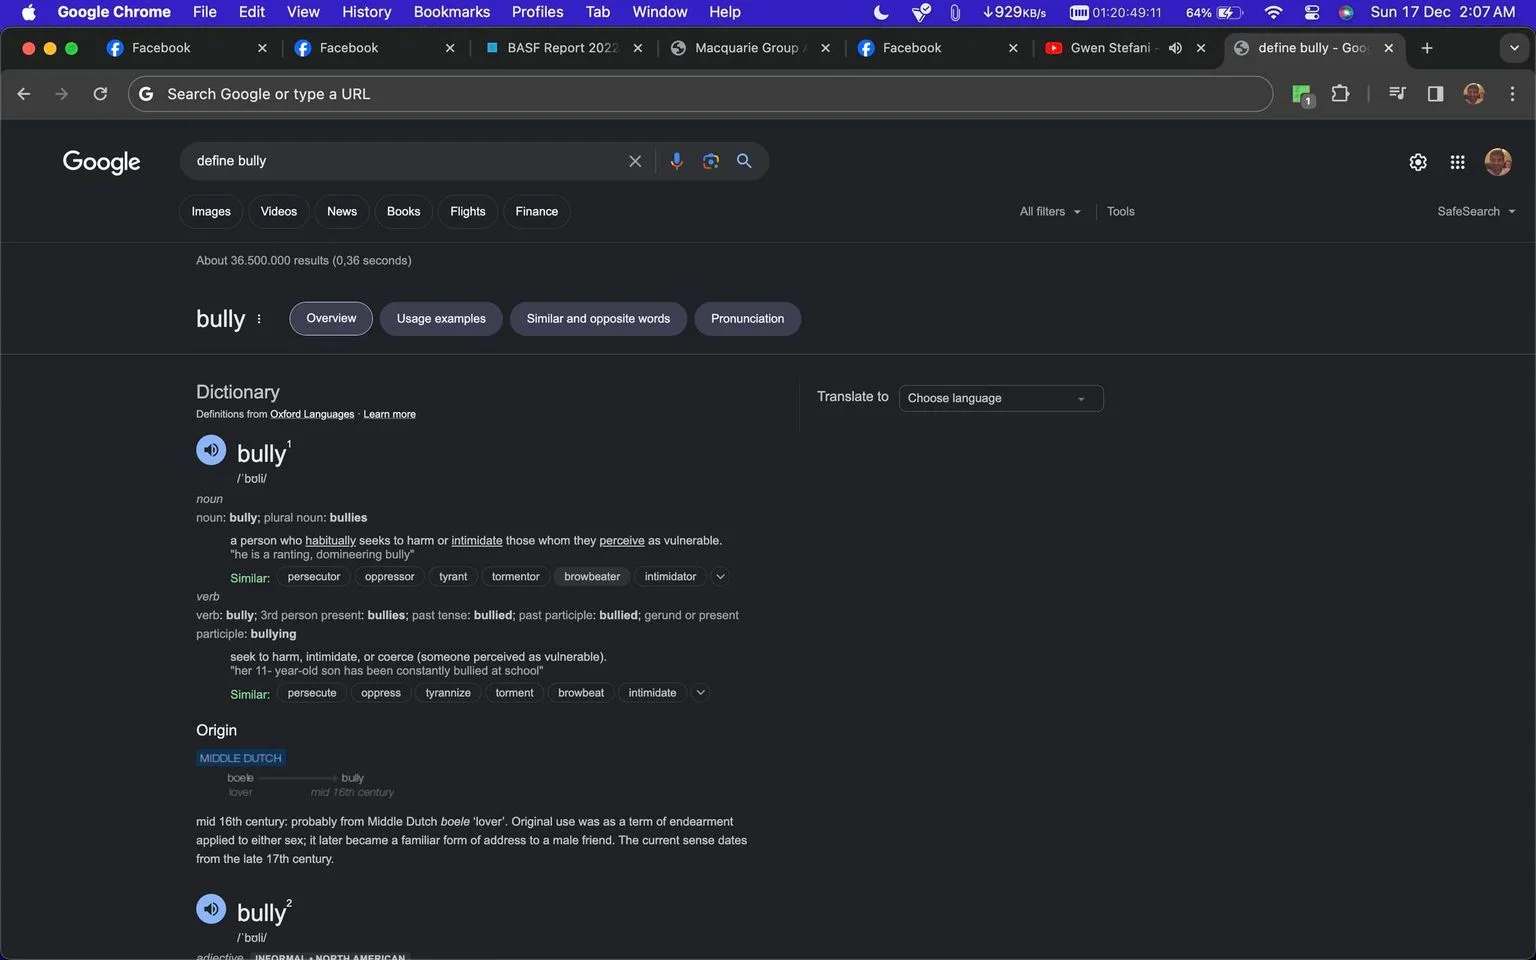The height and width of the screenshot is (960, 1536).
Task: Go back with the browser back arrow
Action: (x=24, y=94)
